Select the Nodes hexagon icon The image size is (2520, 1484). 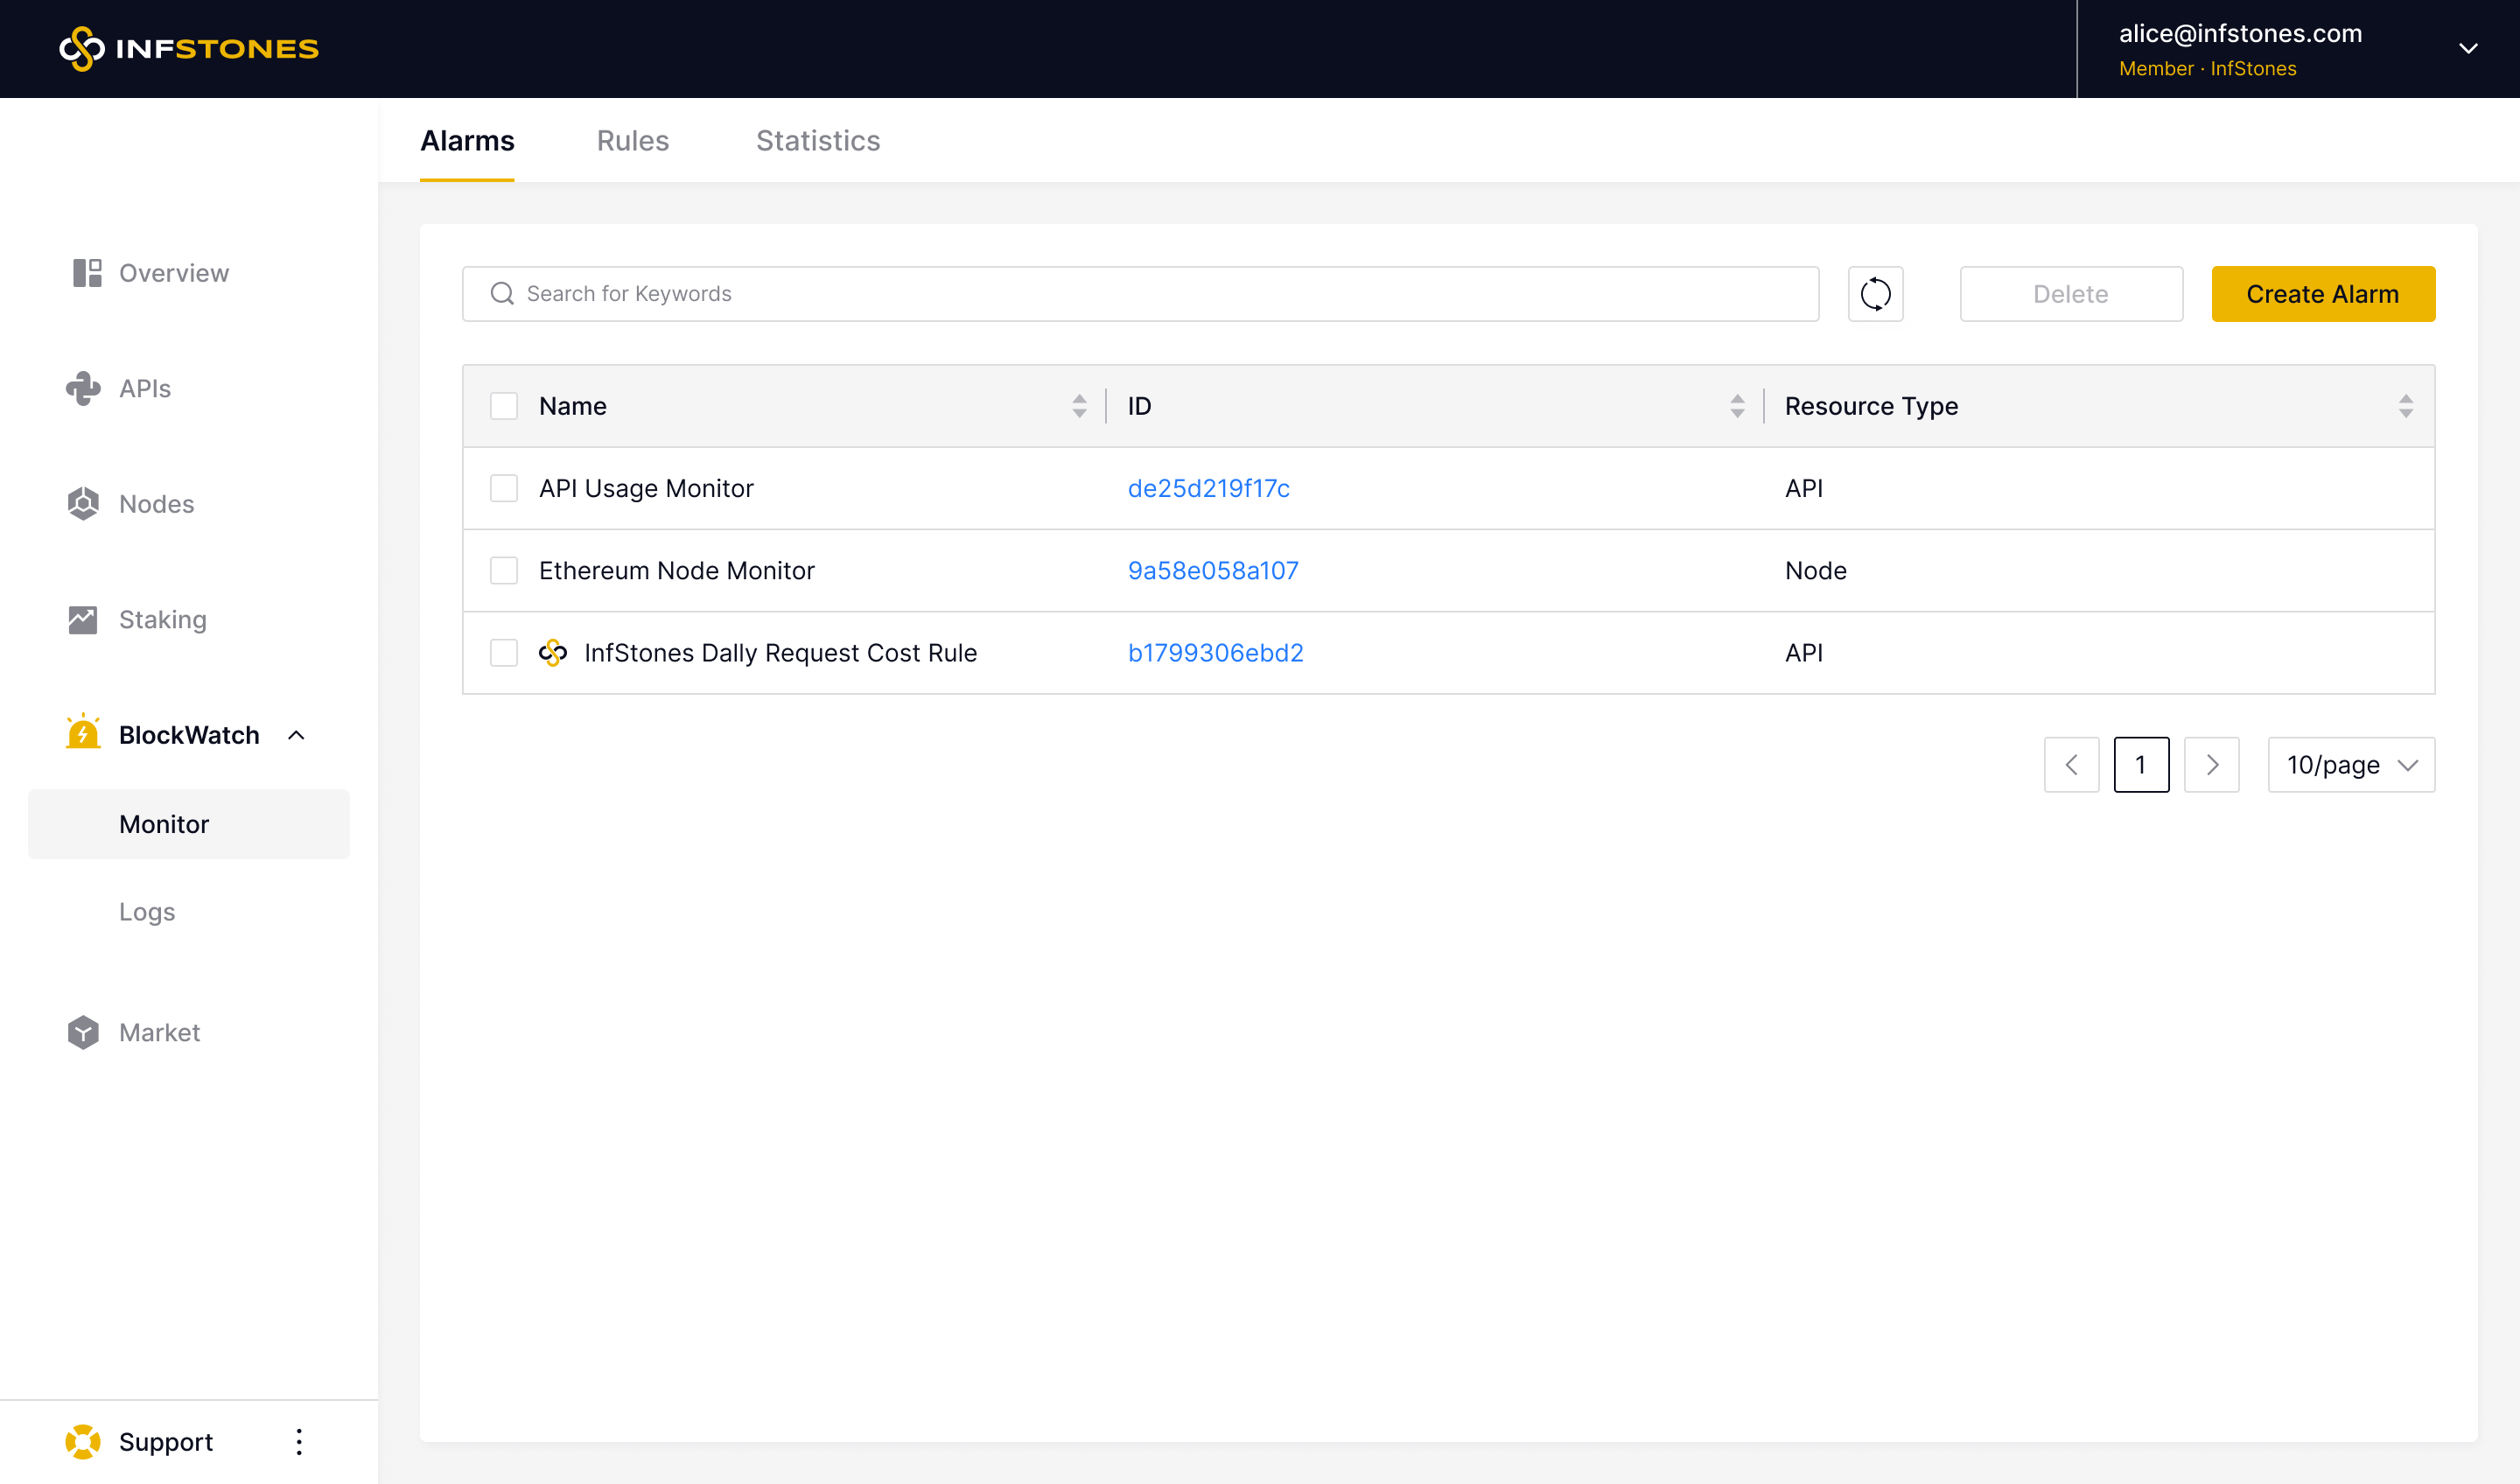(x=83, y=504)
